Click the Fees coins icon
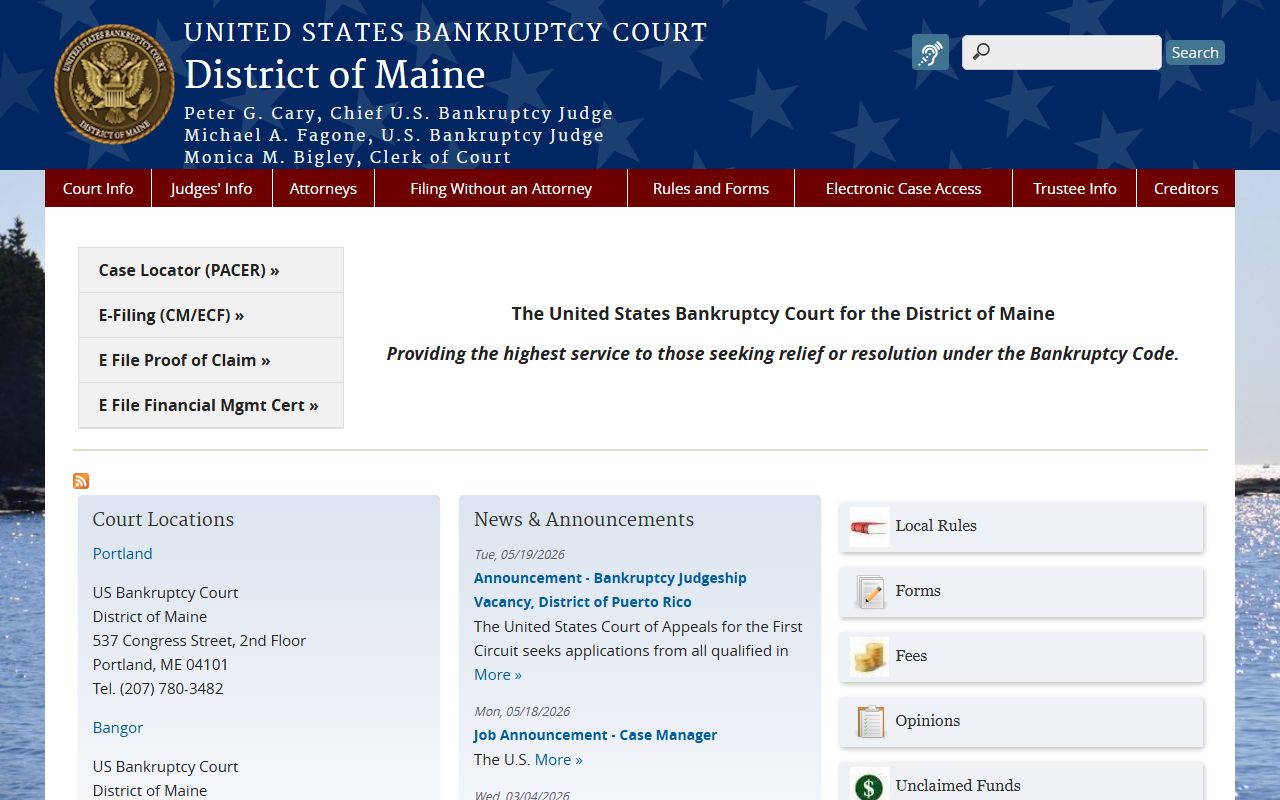The width and height of the screenshot is (1280, 800). tap(869, 657)
